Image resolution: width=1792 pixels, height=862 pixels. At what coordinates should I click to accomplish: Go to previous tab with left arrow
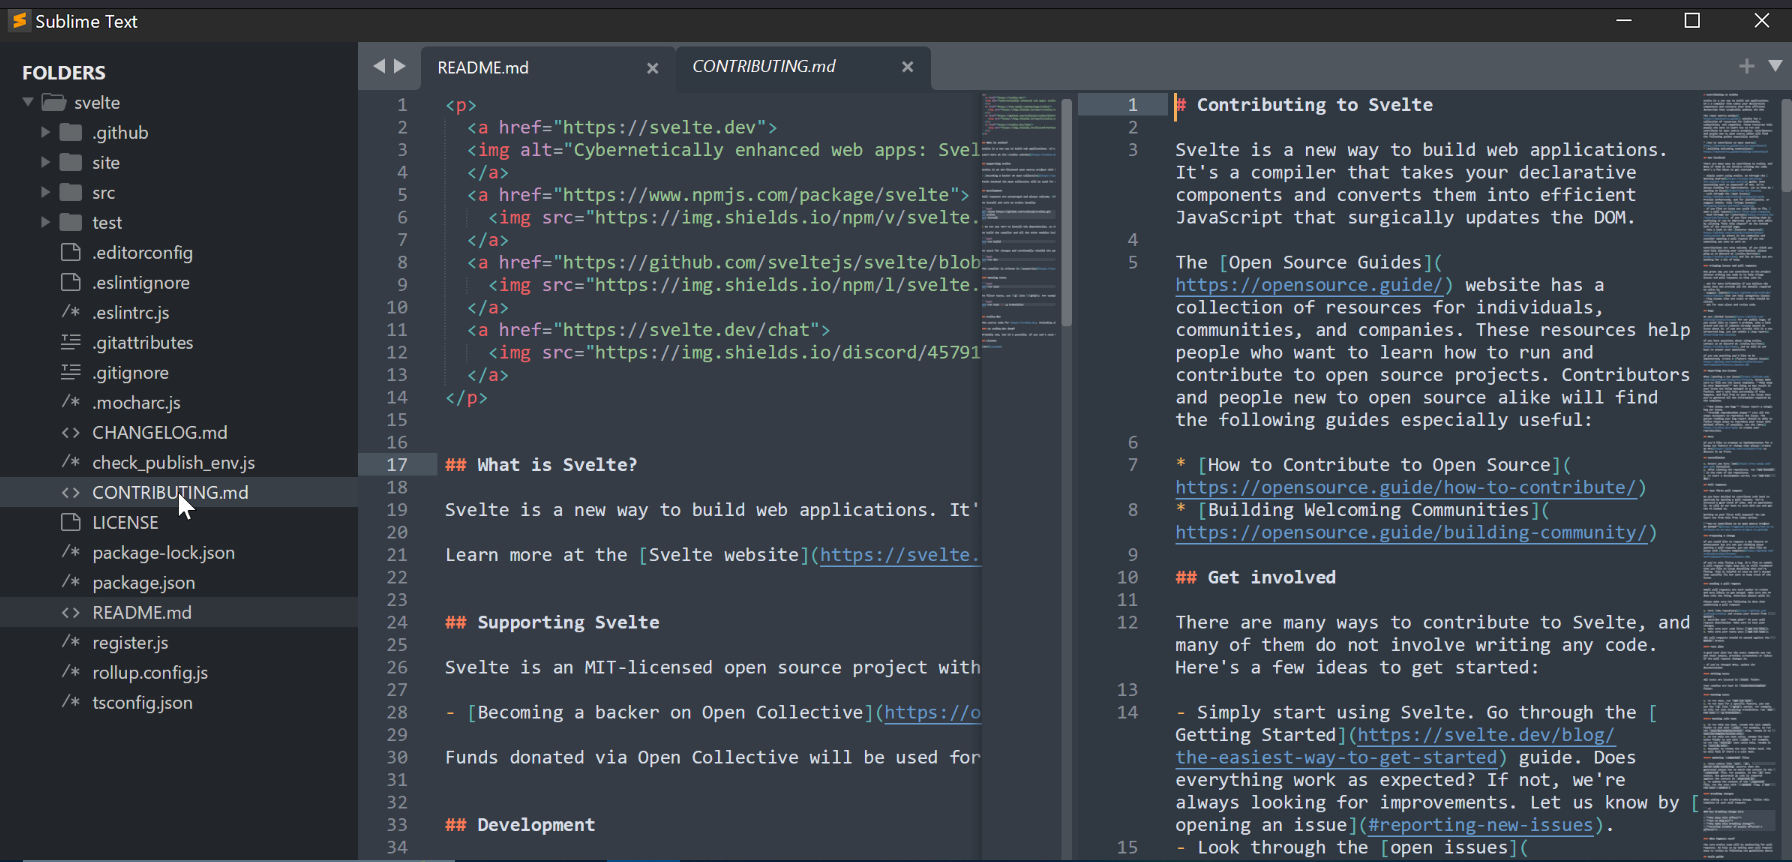(x=379, y=66)
